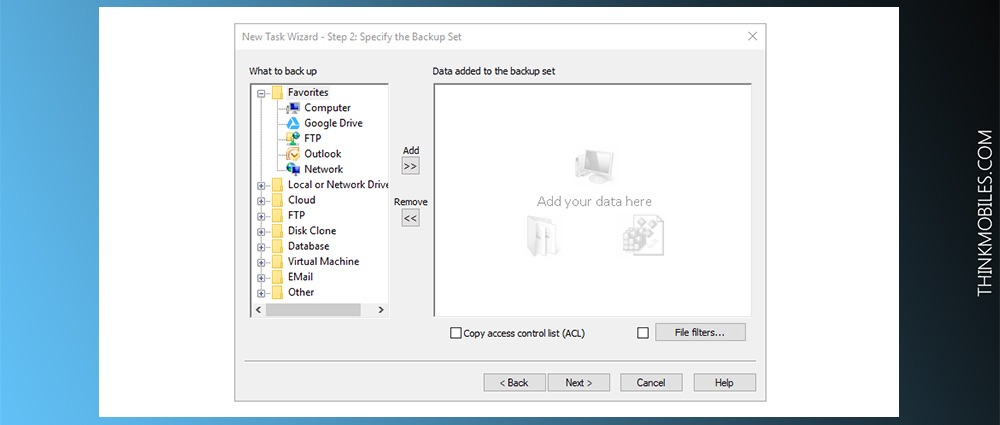Click the tree's left scroll arrow
Image resolution: width=1000 pixels, height=425 pixels.
pyautogui.click(x=258, y=309)
